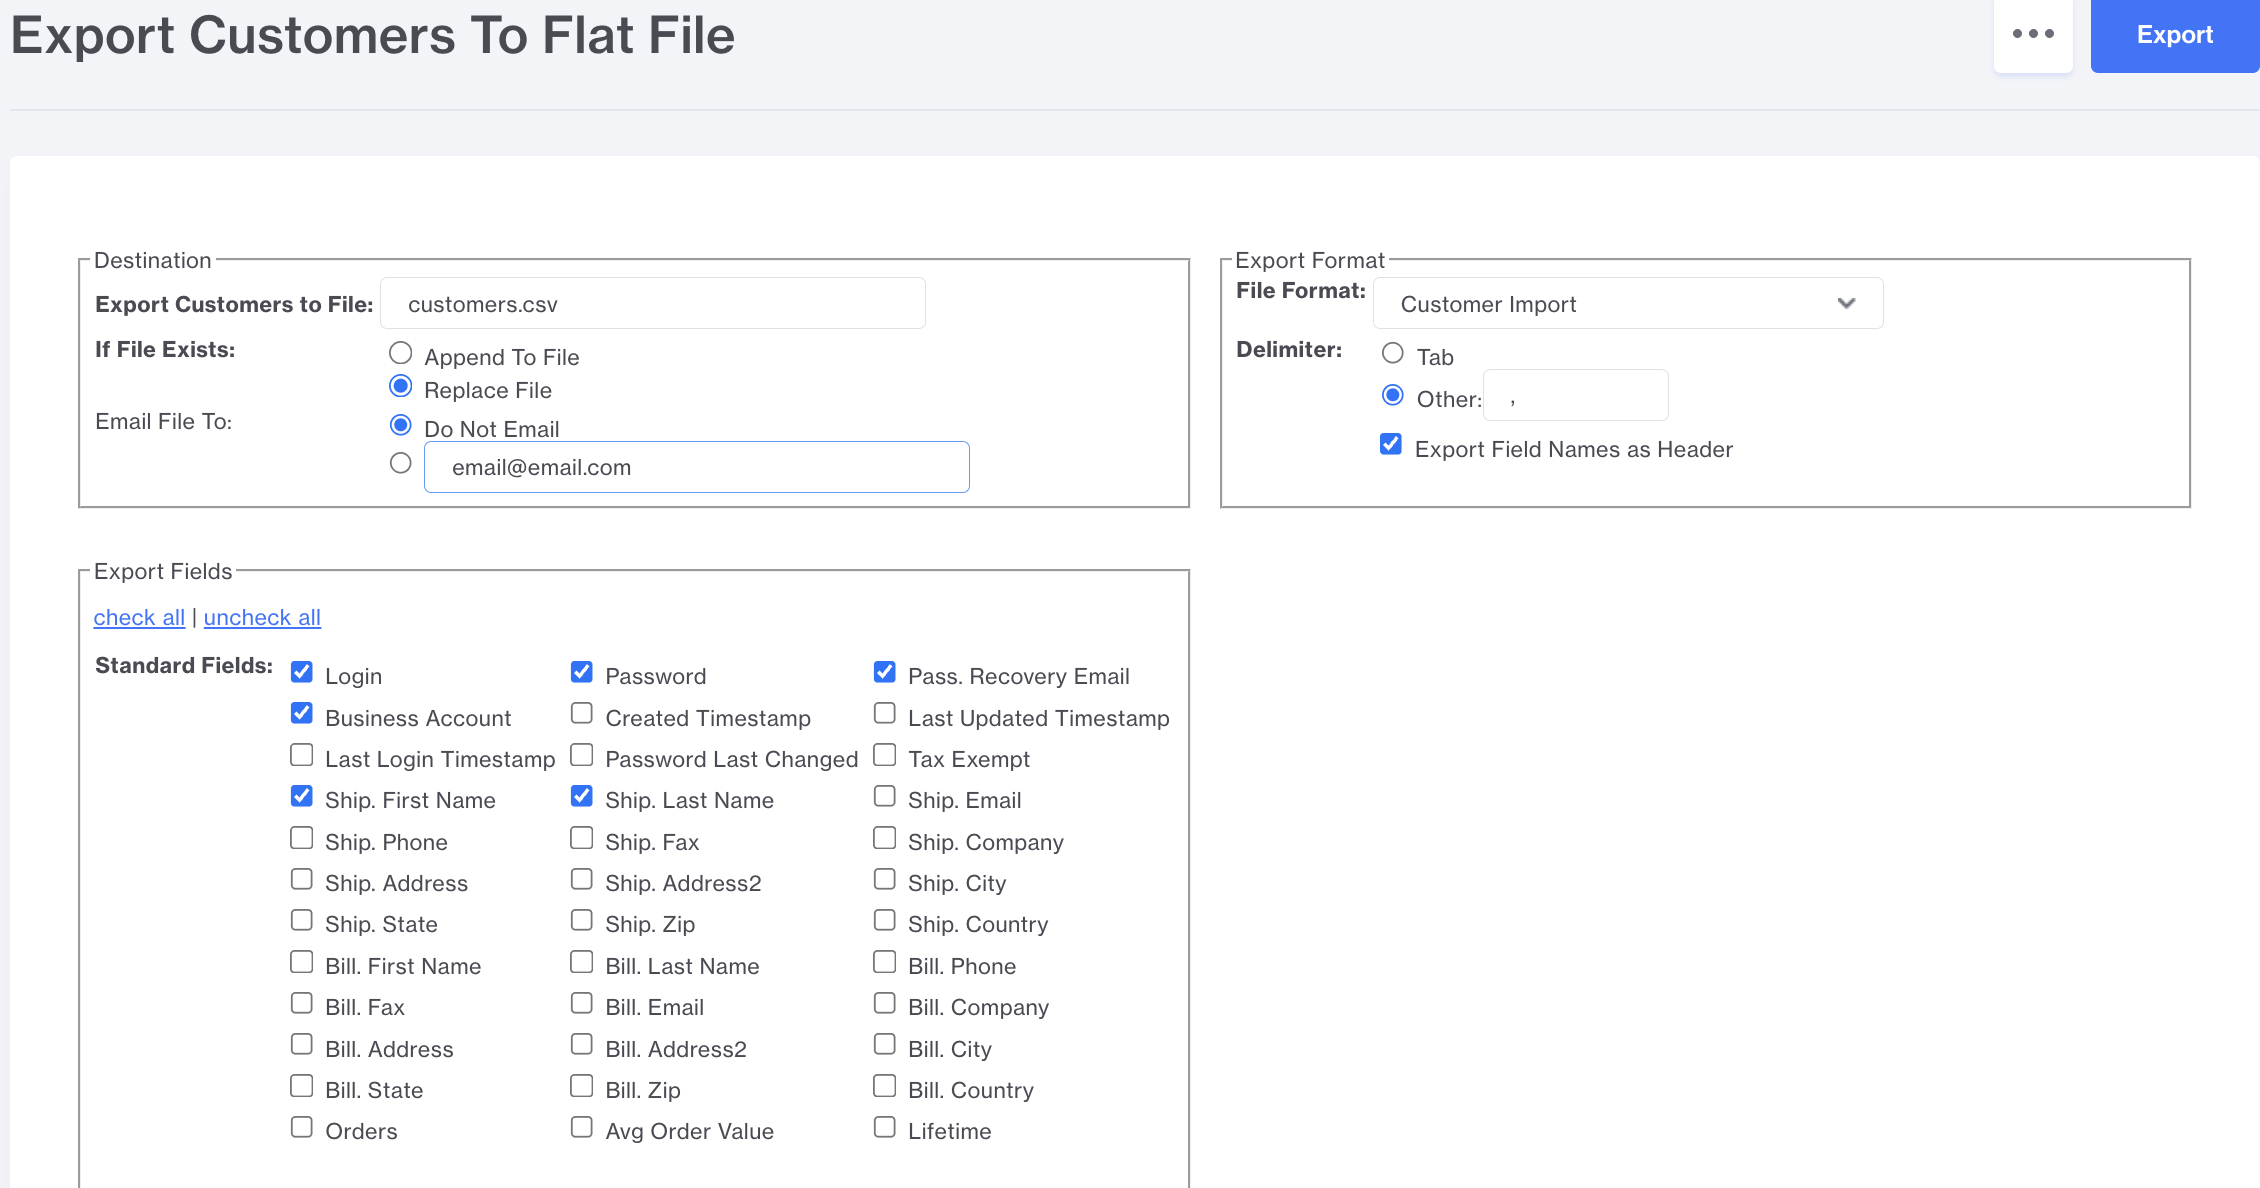2260x1188 pixels.
Task: Check the Avg Order Value checkbox
Action: (x=581, y=1127)
